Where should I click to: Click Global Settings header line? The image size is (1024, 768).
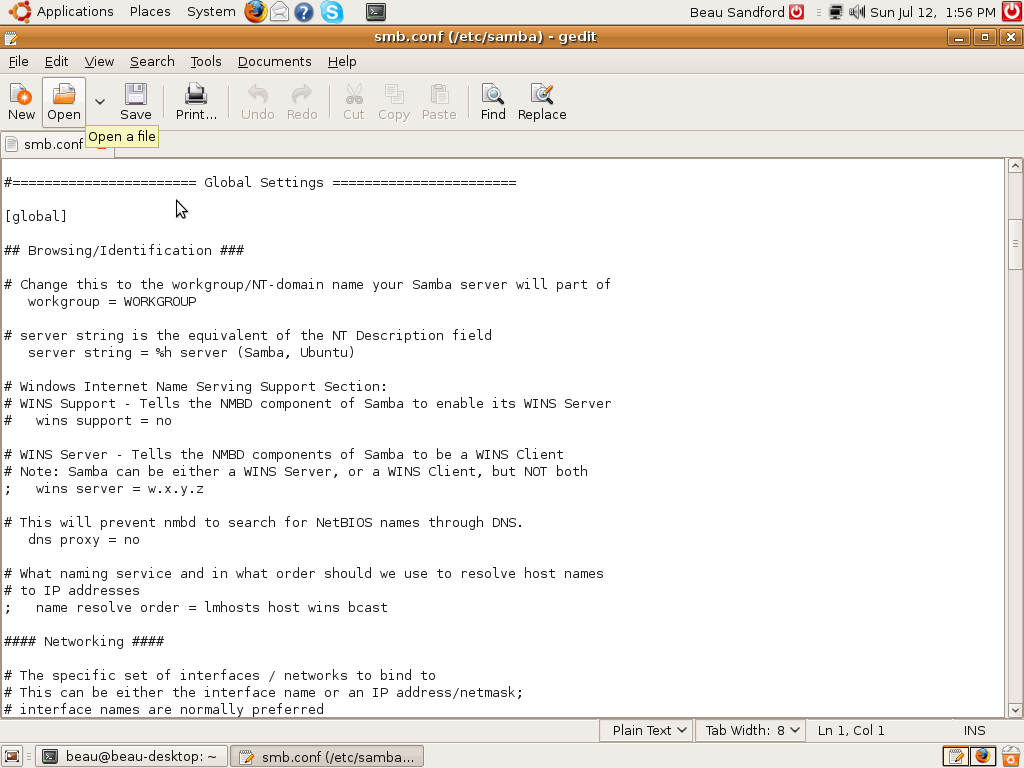click(260, 182)
